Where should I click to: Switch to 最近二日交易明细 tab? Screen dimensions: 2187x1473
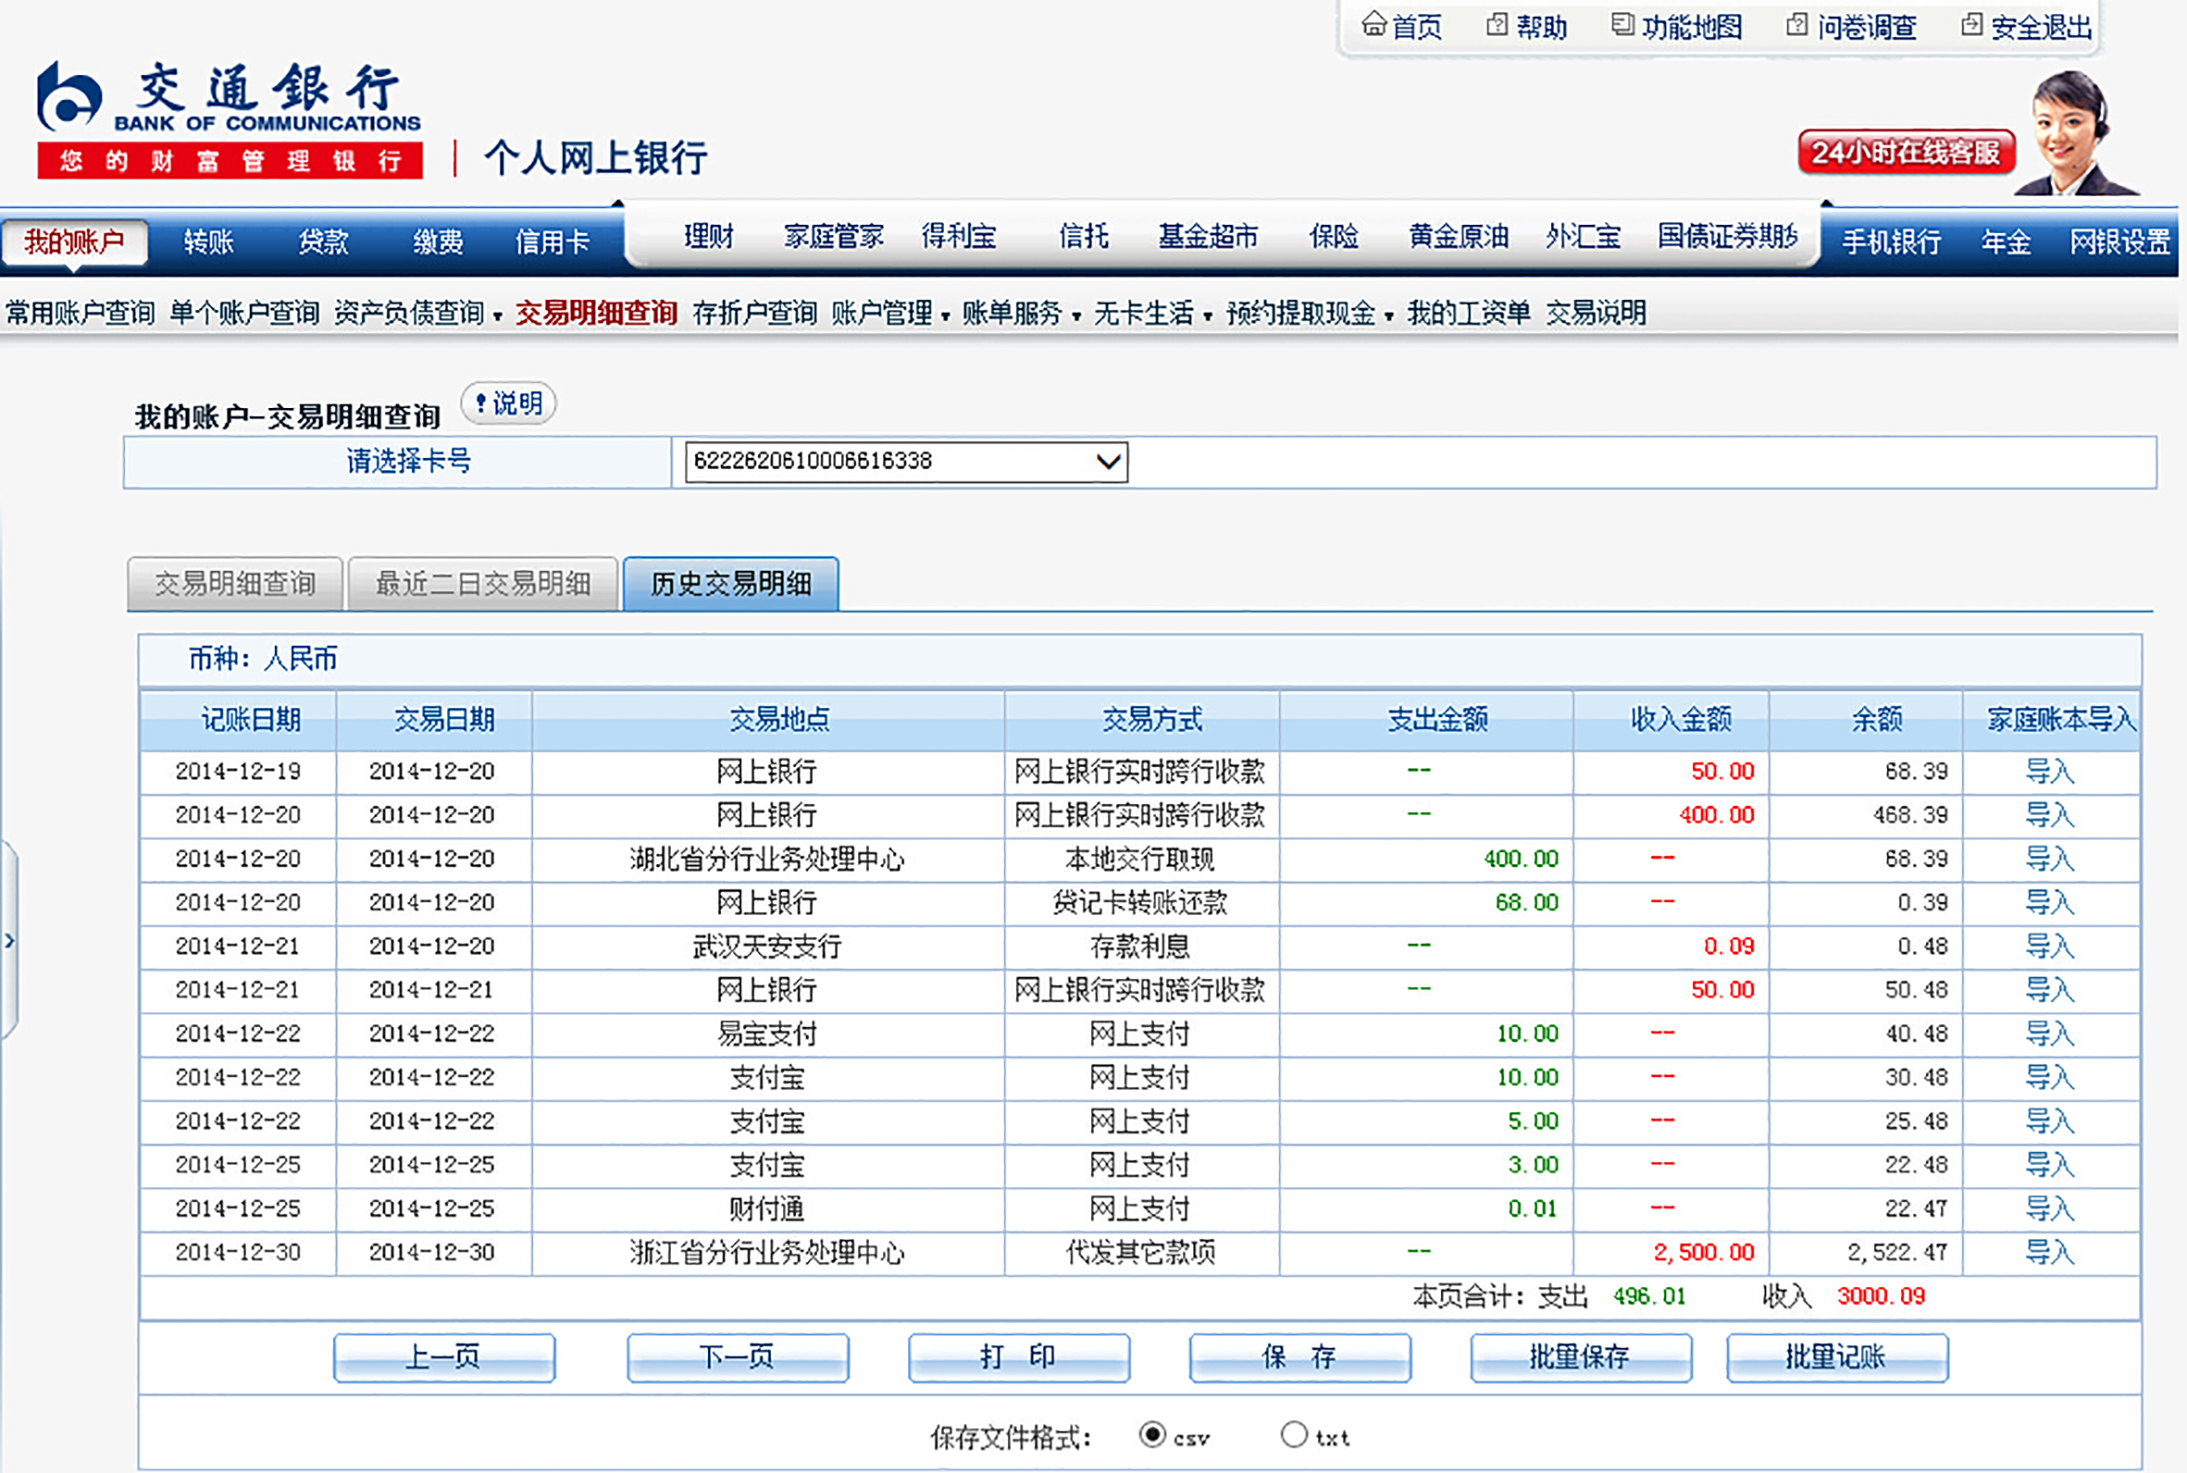[482, 584]
